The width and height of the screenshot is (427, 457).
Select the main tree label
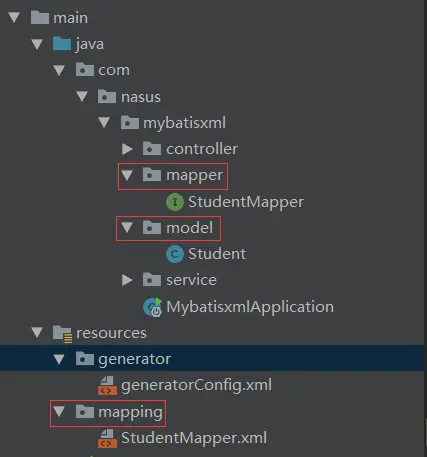tap(70, 18)
